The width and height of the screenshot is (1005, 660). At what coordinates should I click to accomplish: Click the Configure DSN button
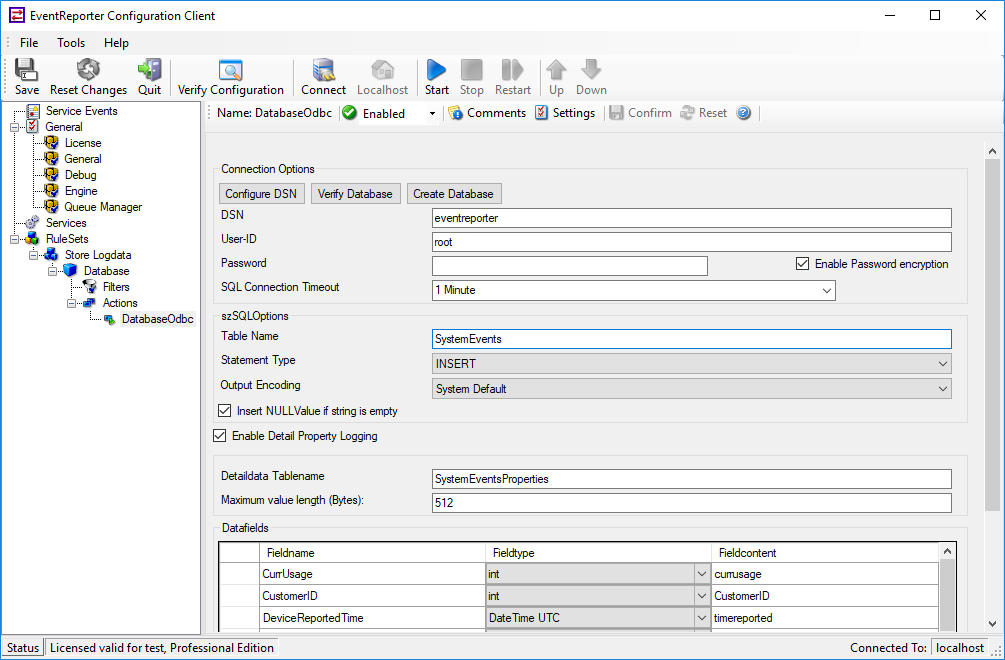261,194
